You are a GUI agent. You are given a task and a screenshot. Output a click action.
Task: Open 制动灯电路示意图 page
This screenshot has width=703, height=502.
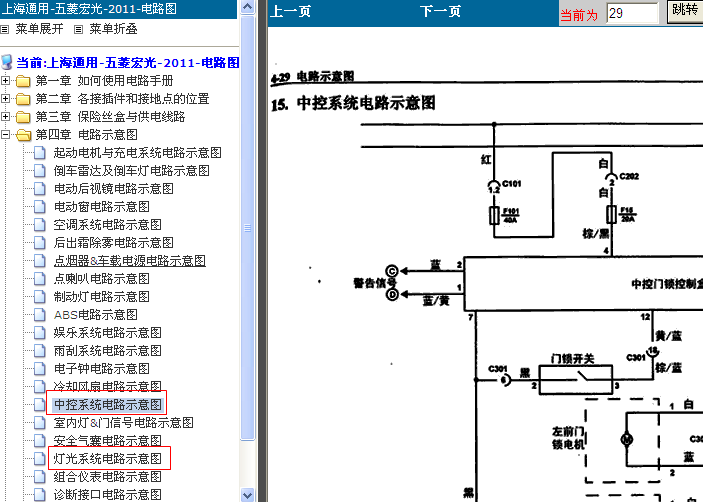point(102,296)
